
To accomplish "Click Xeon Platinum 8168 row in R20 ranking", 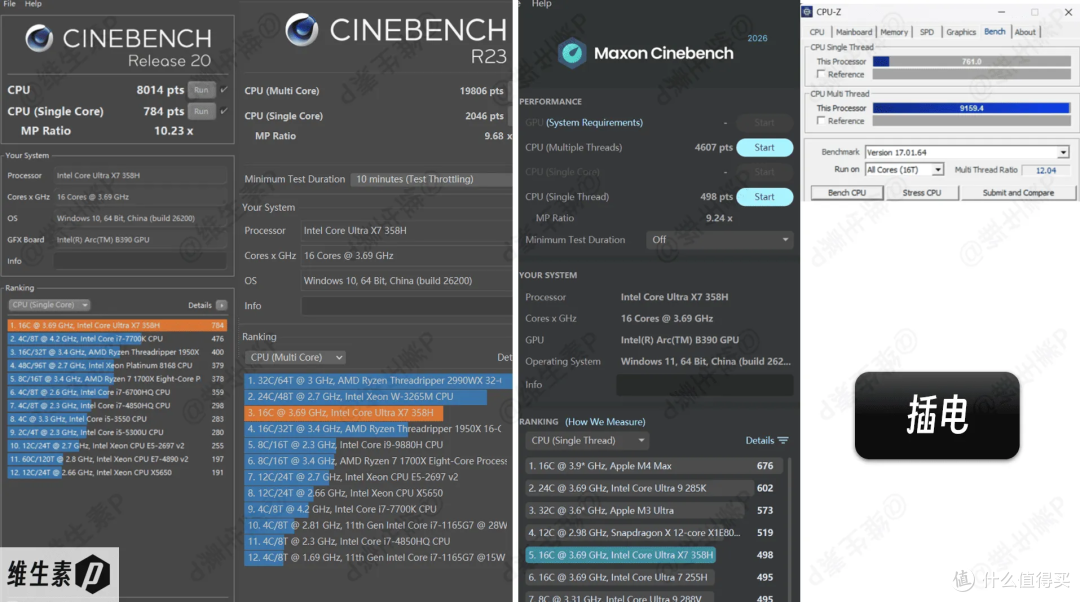I will (x=117, y=365).
